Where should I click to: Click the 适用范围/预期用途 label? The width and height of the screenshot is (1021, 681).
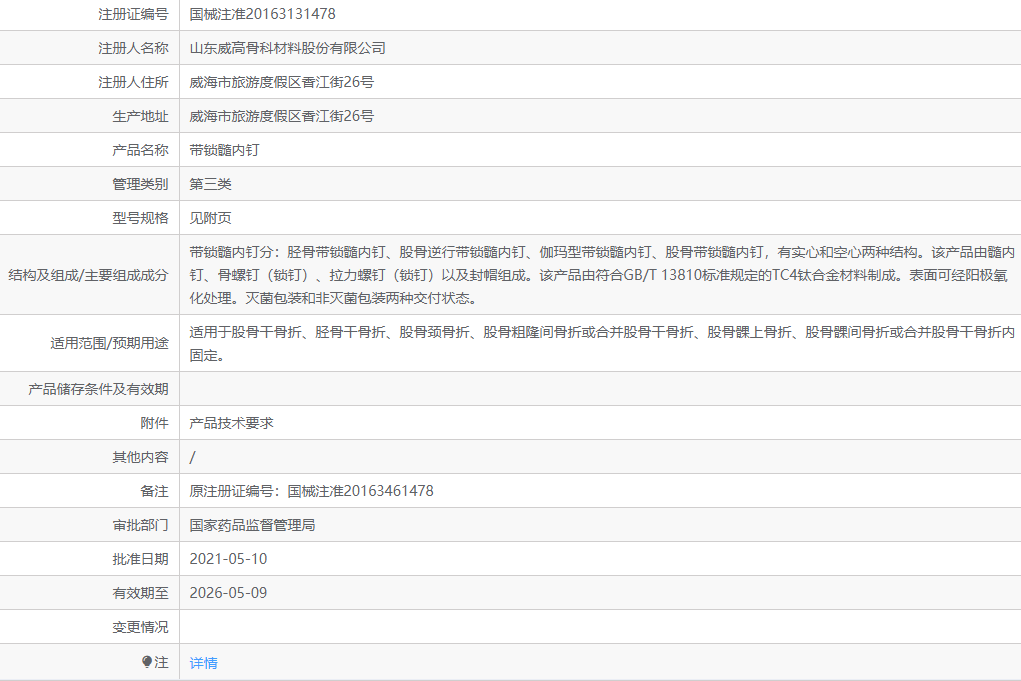[109, 343]
